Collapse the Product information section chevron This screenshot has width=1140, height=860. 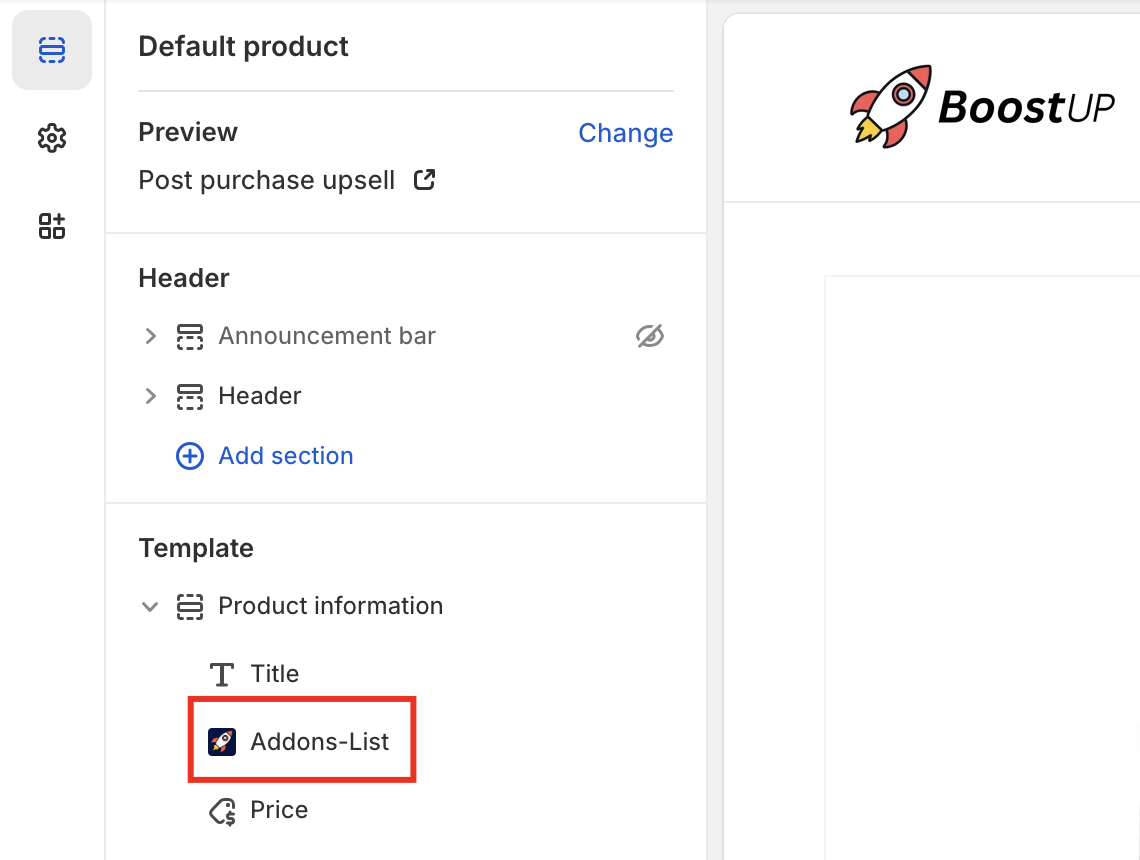point(151,606)
